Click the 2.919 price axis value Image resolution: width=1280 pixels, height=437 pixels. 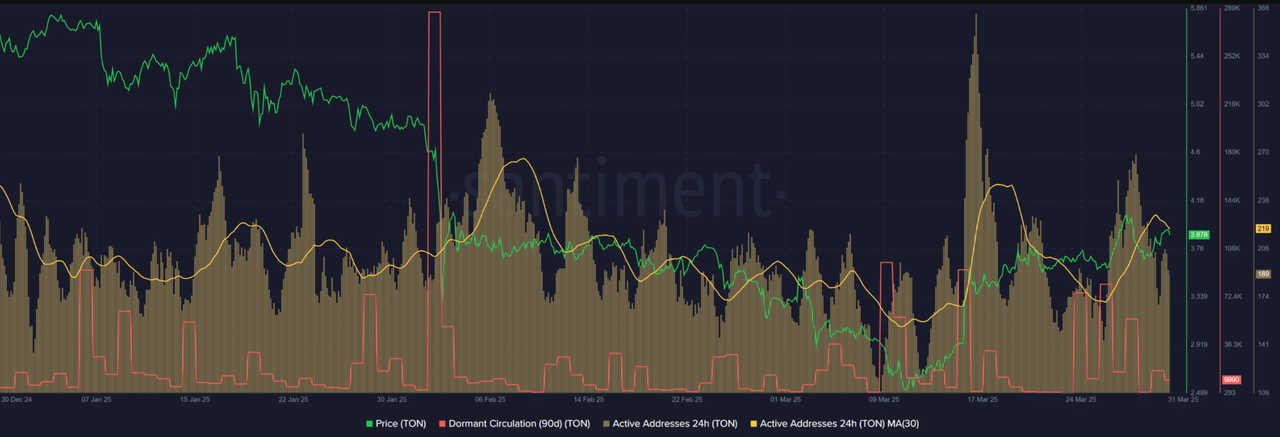tap(1199, 344)
